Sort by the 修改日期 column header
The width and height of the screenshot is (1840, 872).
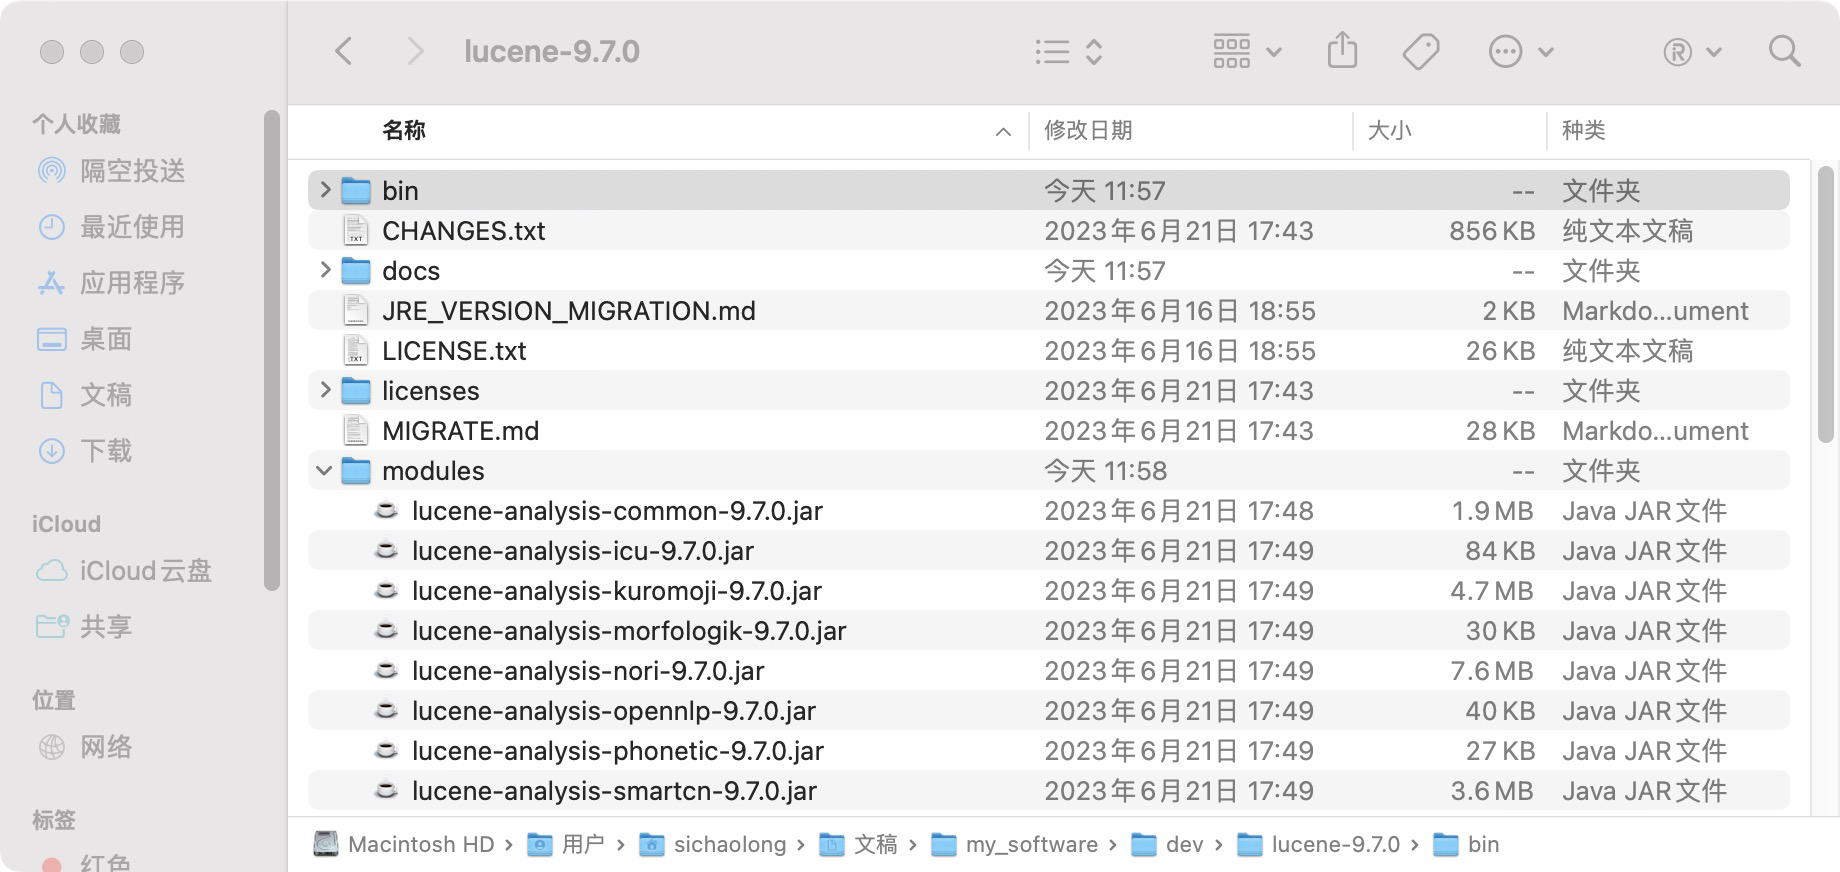1088,131
